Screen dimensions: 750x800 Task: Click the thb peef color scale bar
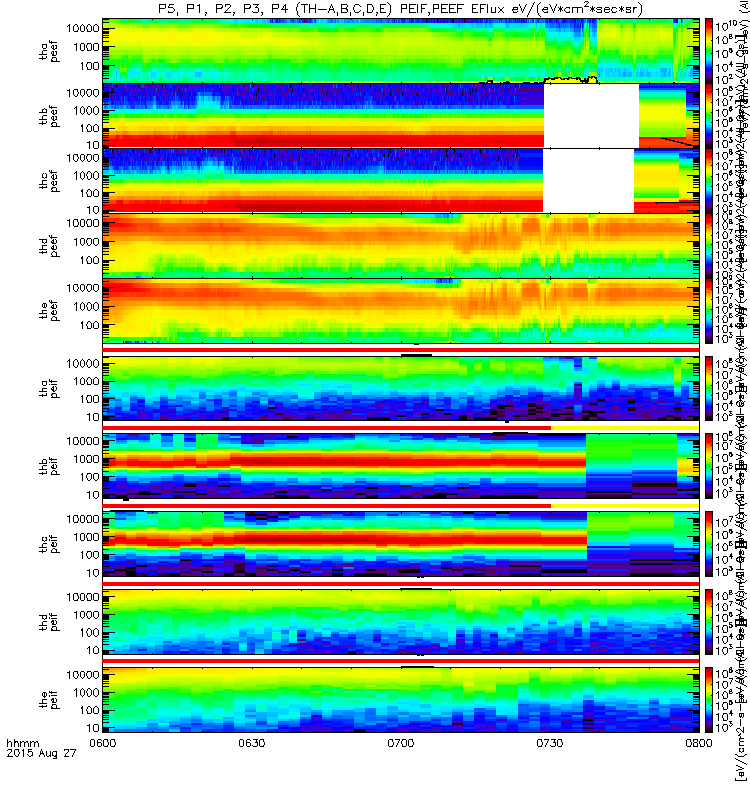click(x=709, y=116)
